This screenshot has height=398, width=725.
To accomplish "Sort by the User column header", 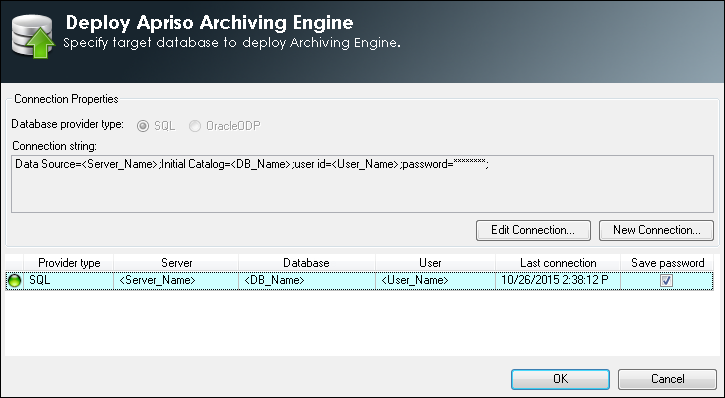I will (435, 263).
